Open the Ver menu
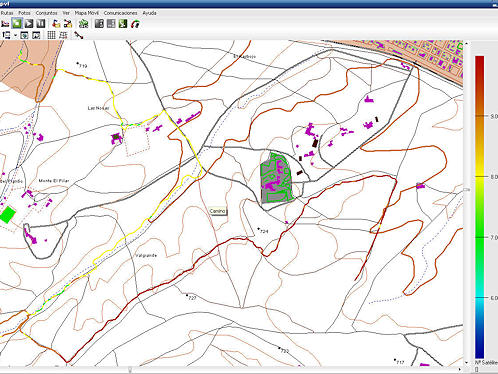 66,13
